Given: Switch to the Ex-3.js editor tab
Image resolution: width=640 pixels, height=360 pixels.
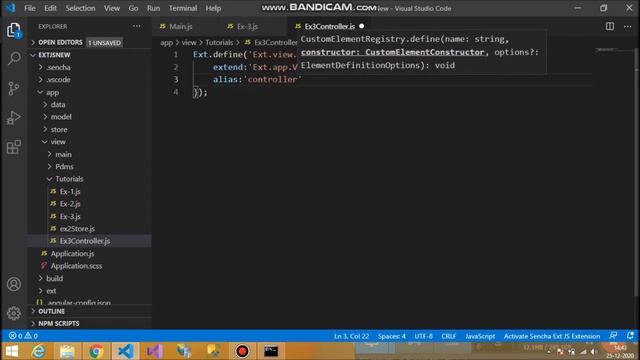Looking at the screenshot, I should pos(247,26).
